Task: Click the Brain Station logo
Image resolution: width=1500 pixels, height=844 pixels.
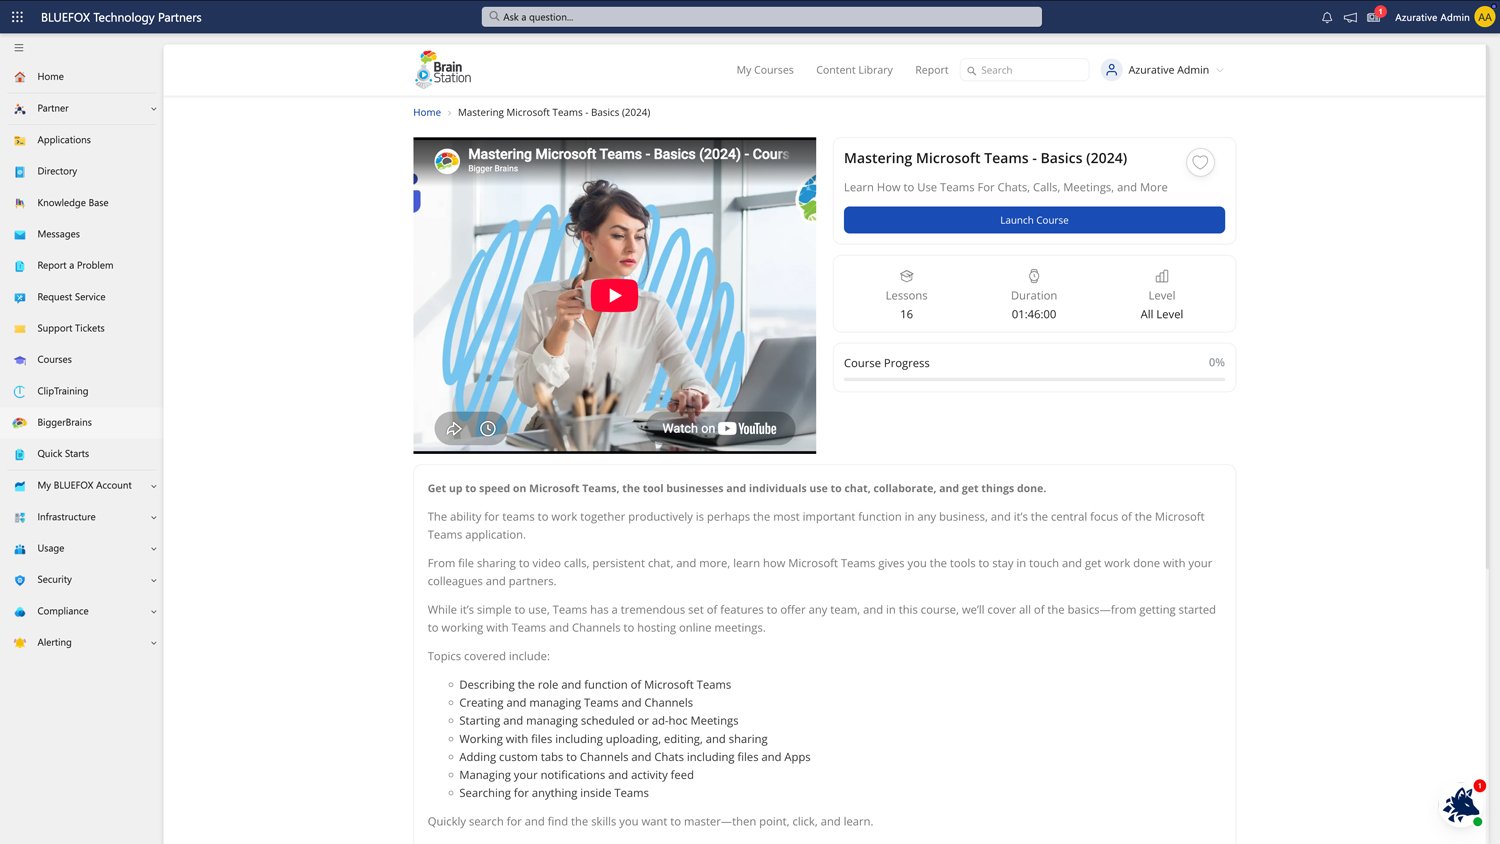Action: [x=443, y=70]
